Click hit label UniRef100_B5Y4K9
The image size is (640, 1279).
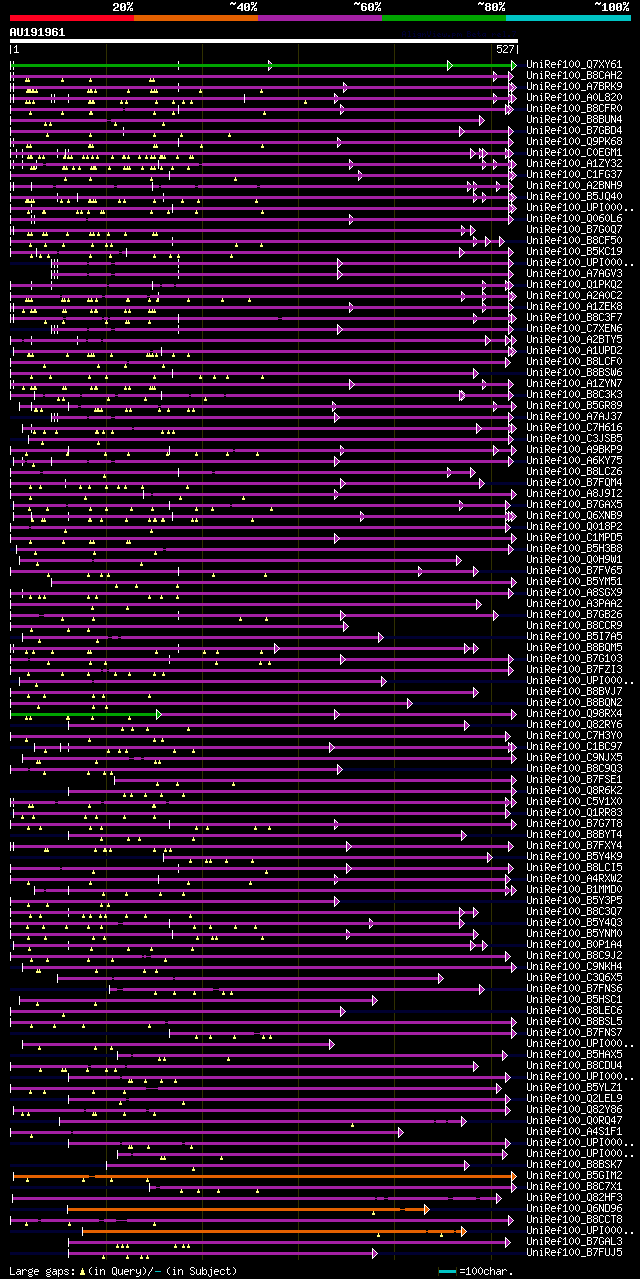(x=573, y=857)
